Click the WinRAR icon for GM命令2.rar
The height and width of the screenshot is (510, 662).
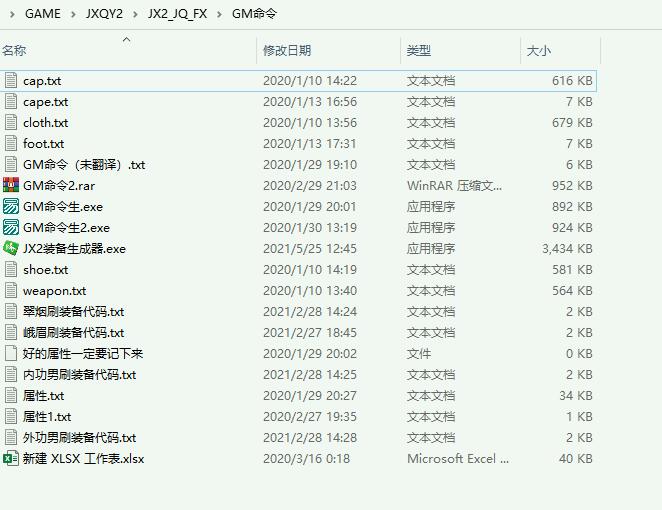coord(11,186)
